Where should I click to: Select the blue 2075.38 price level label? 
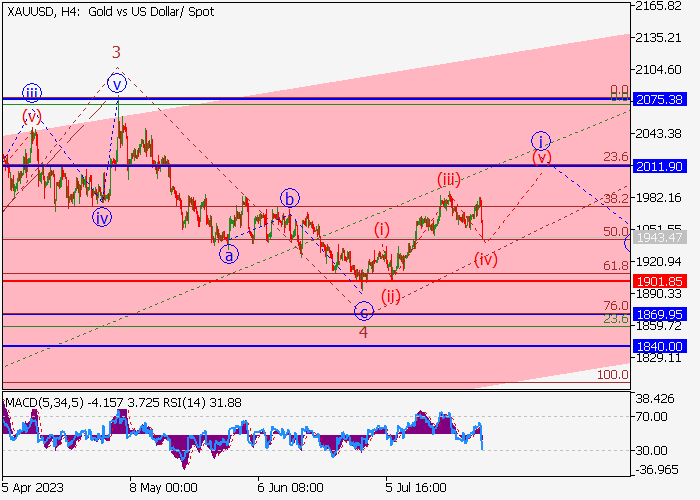[x=659, y=100]
